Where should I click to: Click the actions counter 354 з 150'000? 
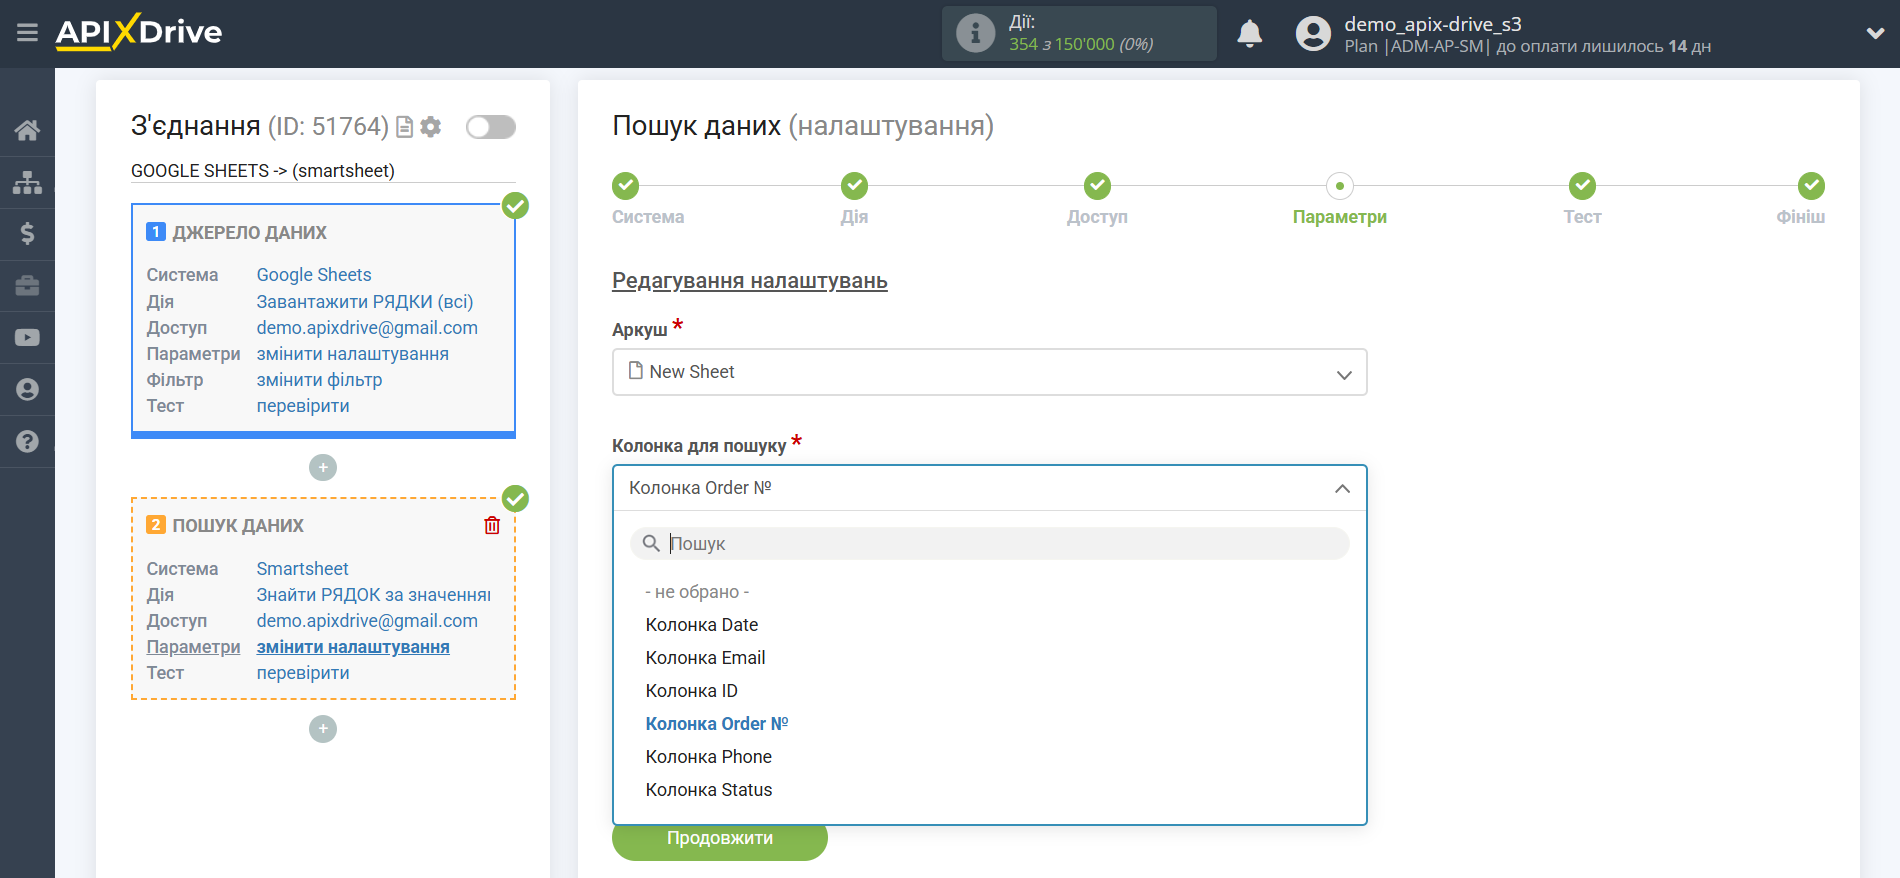click(x=1081, y=44)
